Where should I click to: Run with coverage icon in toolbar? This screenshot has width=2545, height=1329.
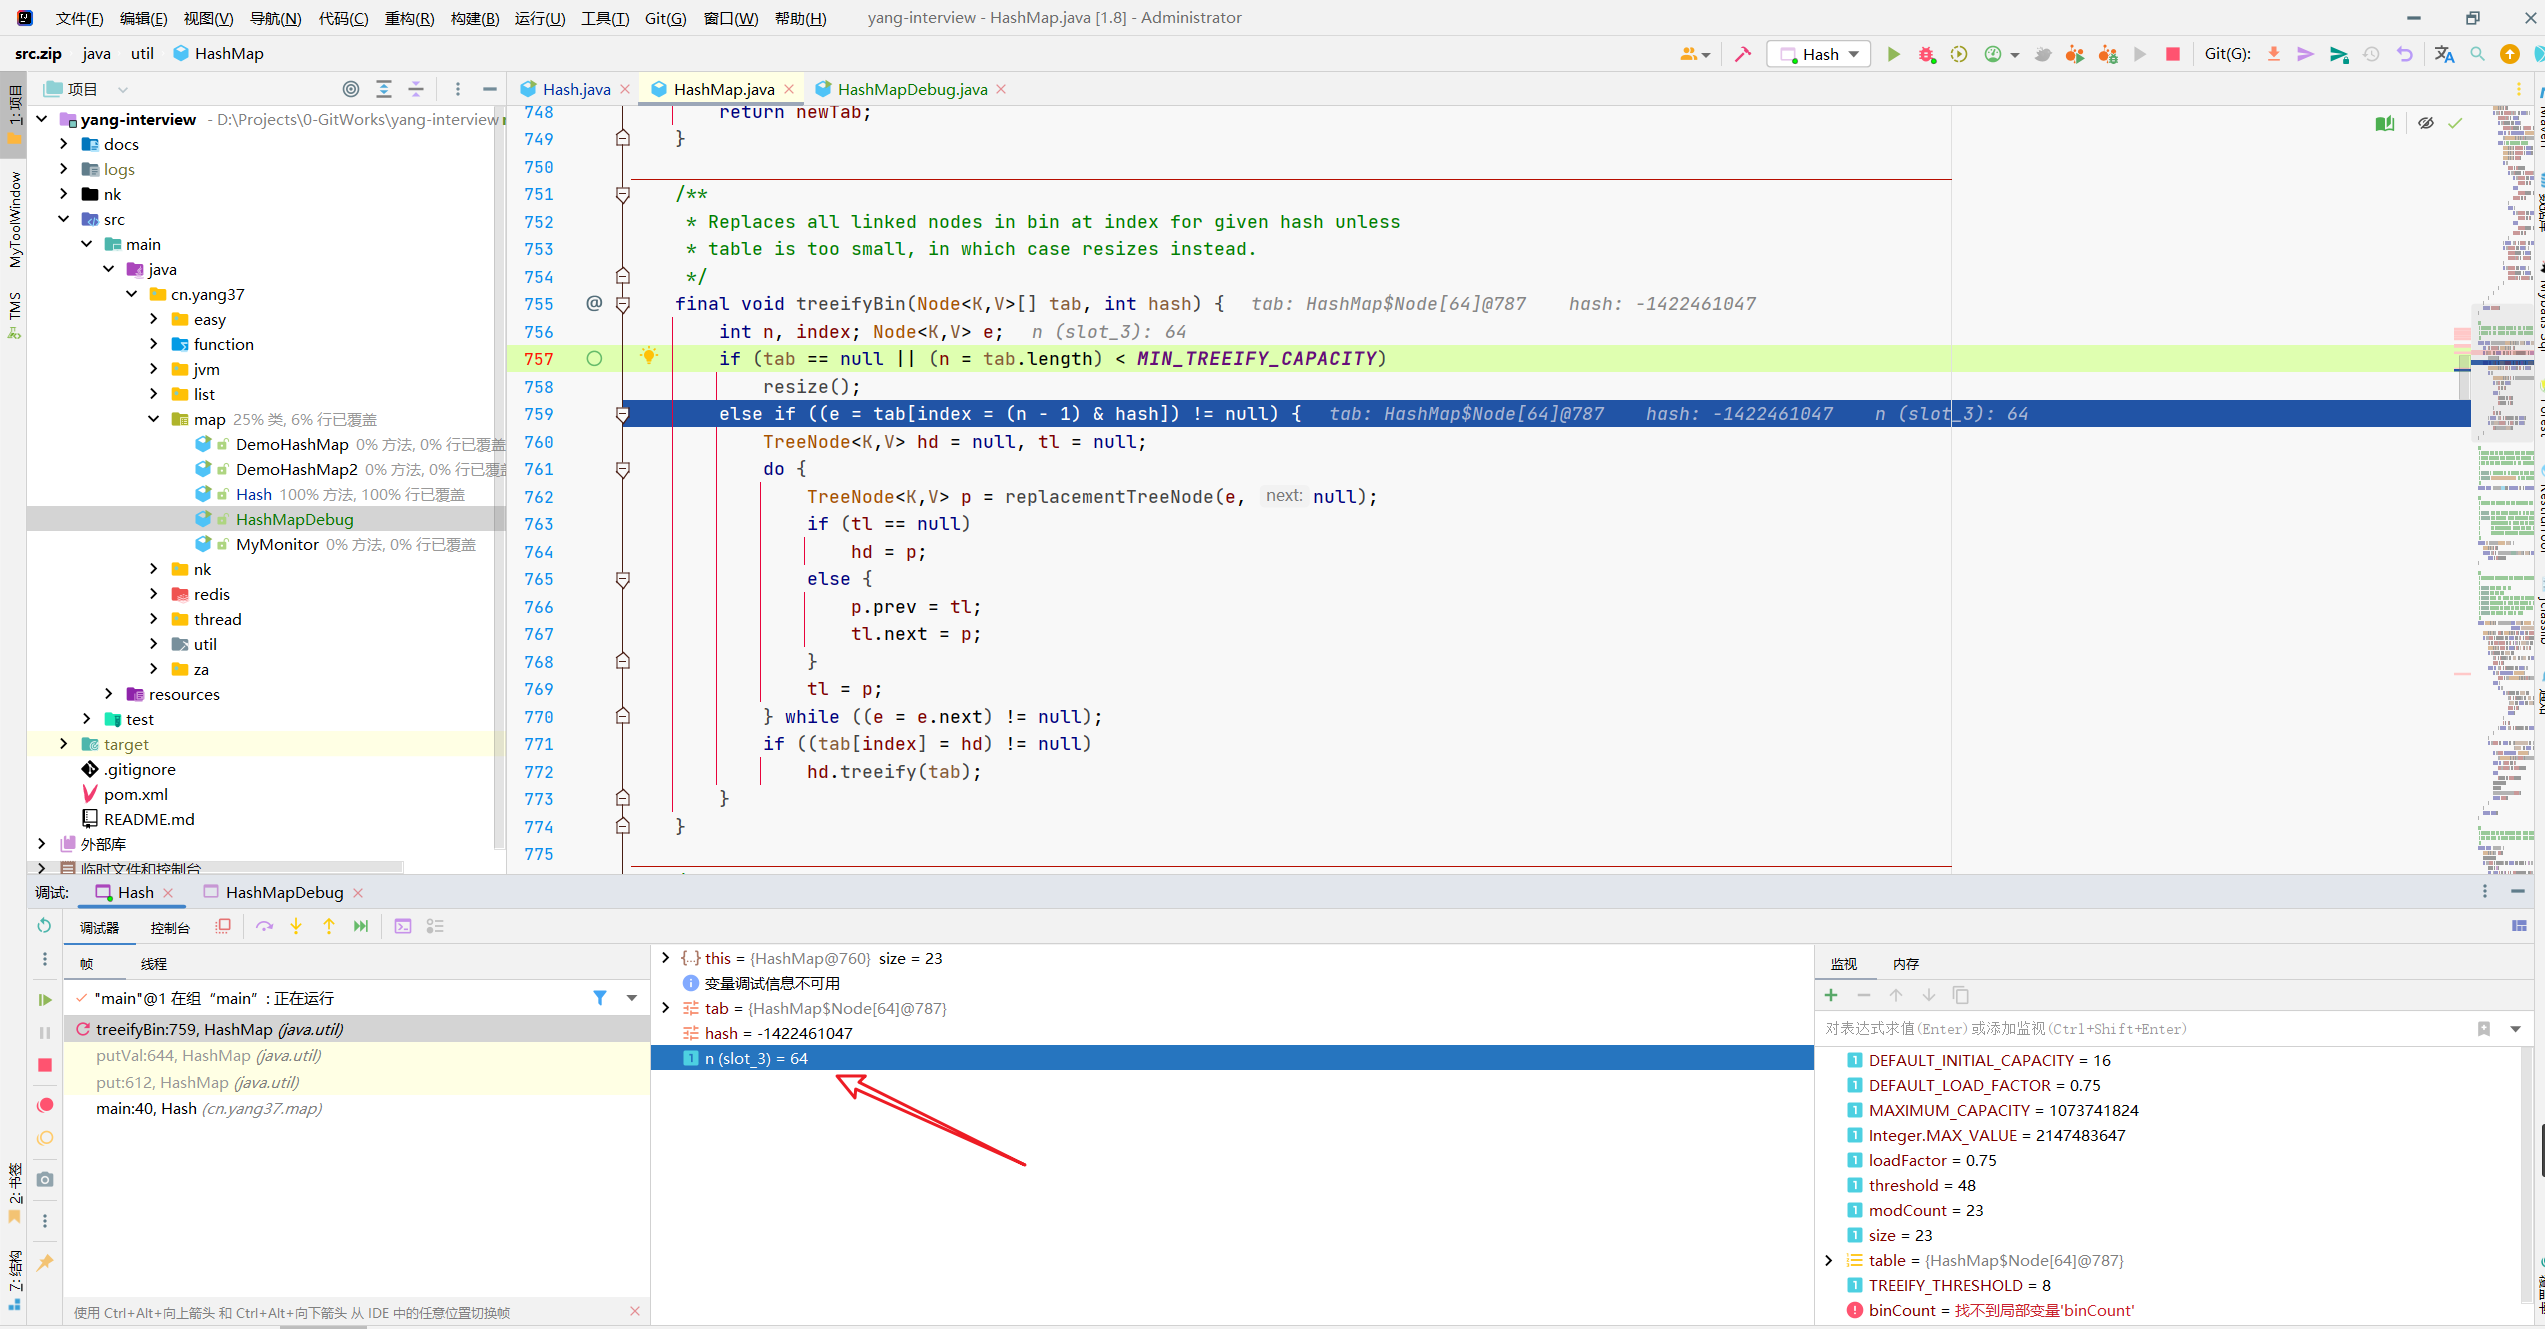pos(1959,54)
